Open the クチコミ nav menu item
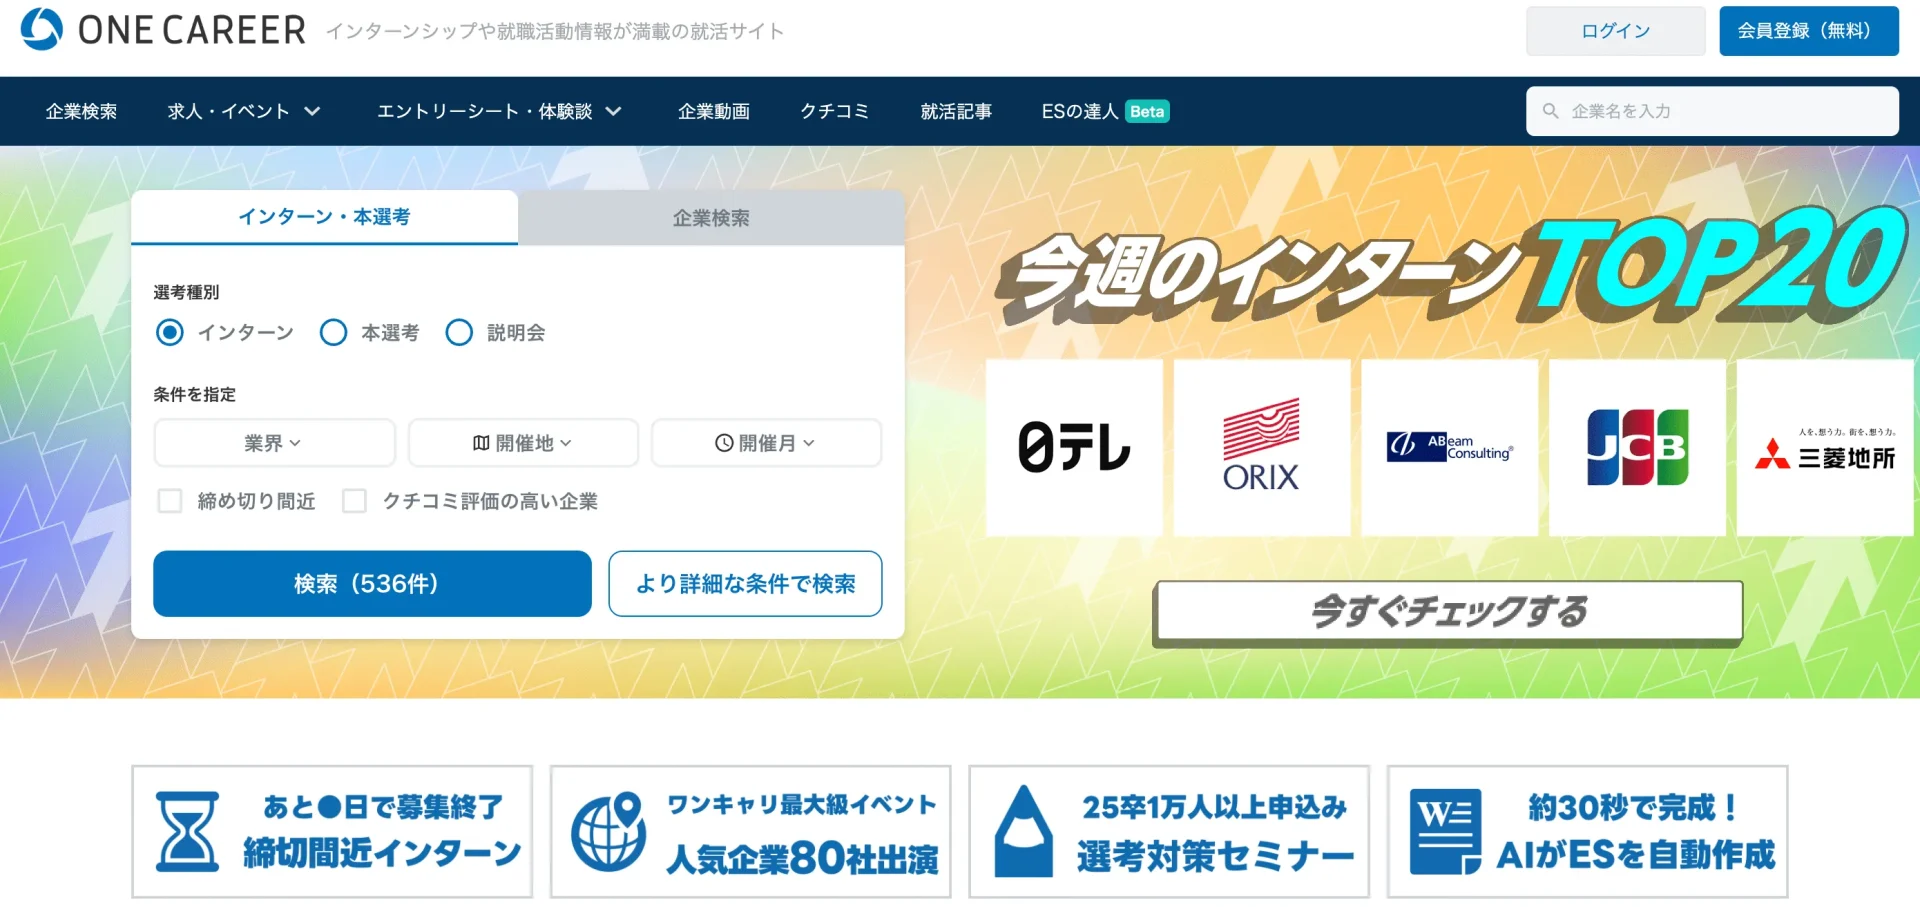 click(835, 111)
